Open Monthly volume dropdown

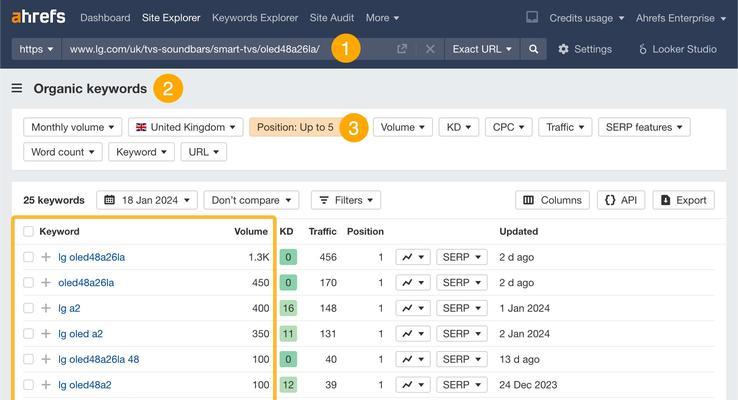(72, 127)
